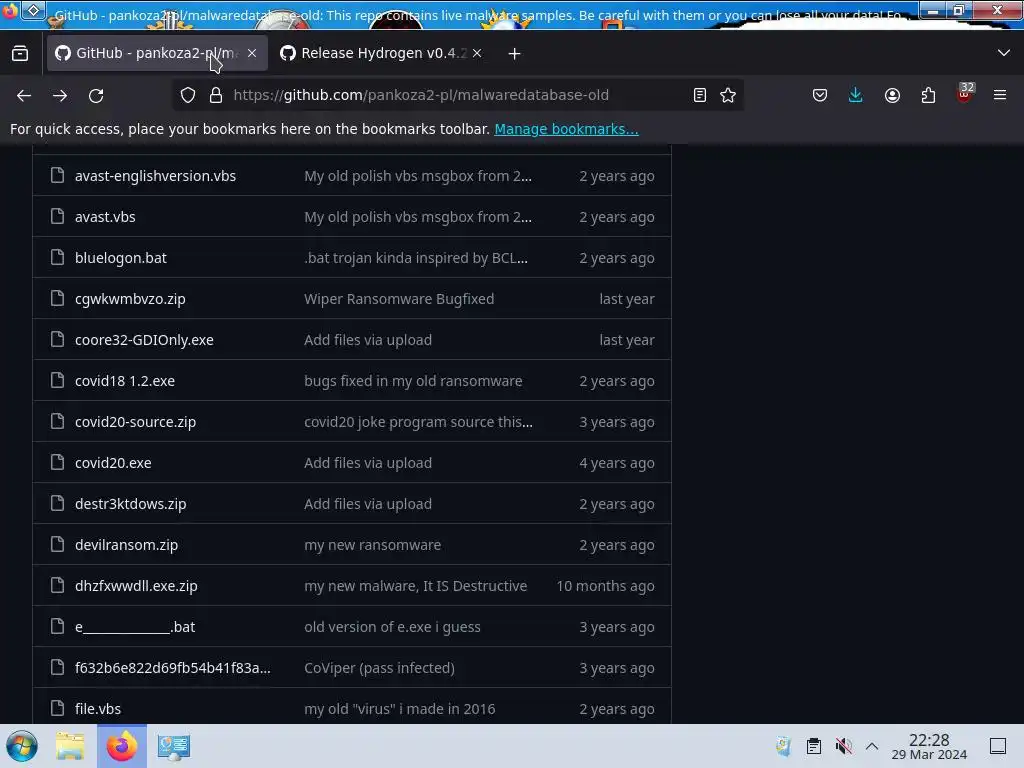The image size is (1024, 768).
Task: Open the e____.bat file
Action: pos(135,628)
